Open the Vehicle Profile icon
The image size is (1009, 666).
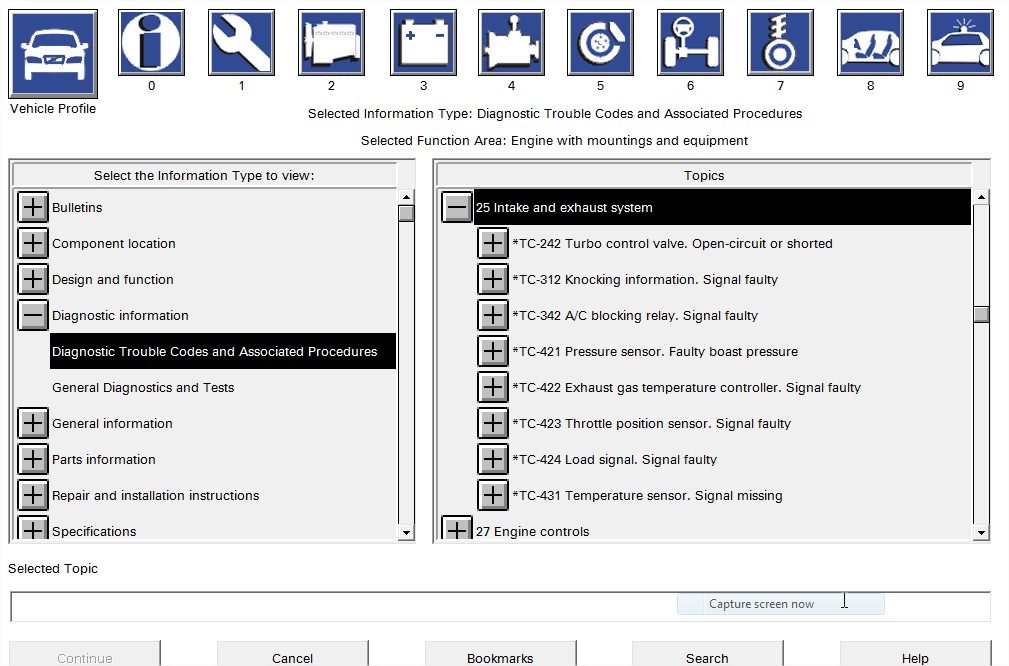point(53,53)
